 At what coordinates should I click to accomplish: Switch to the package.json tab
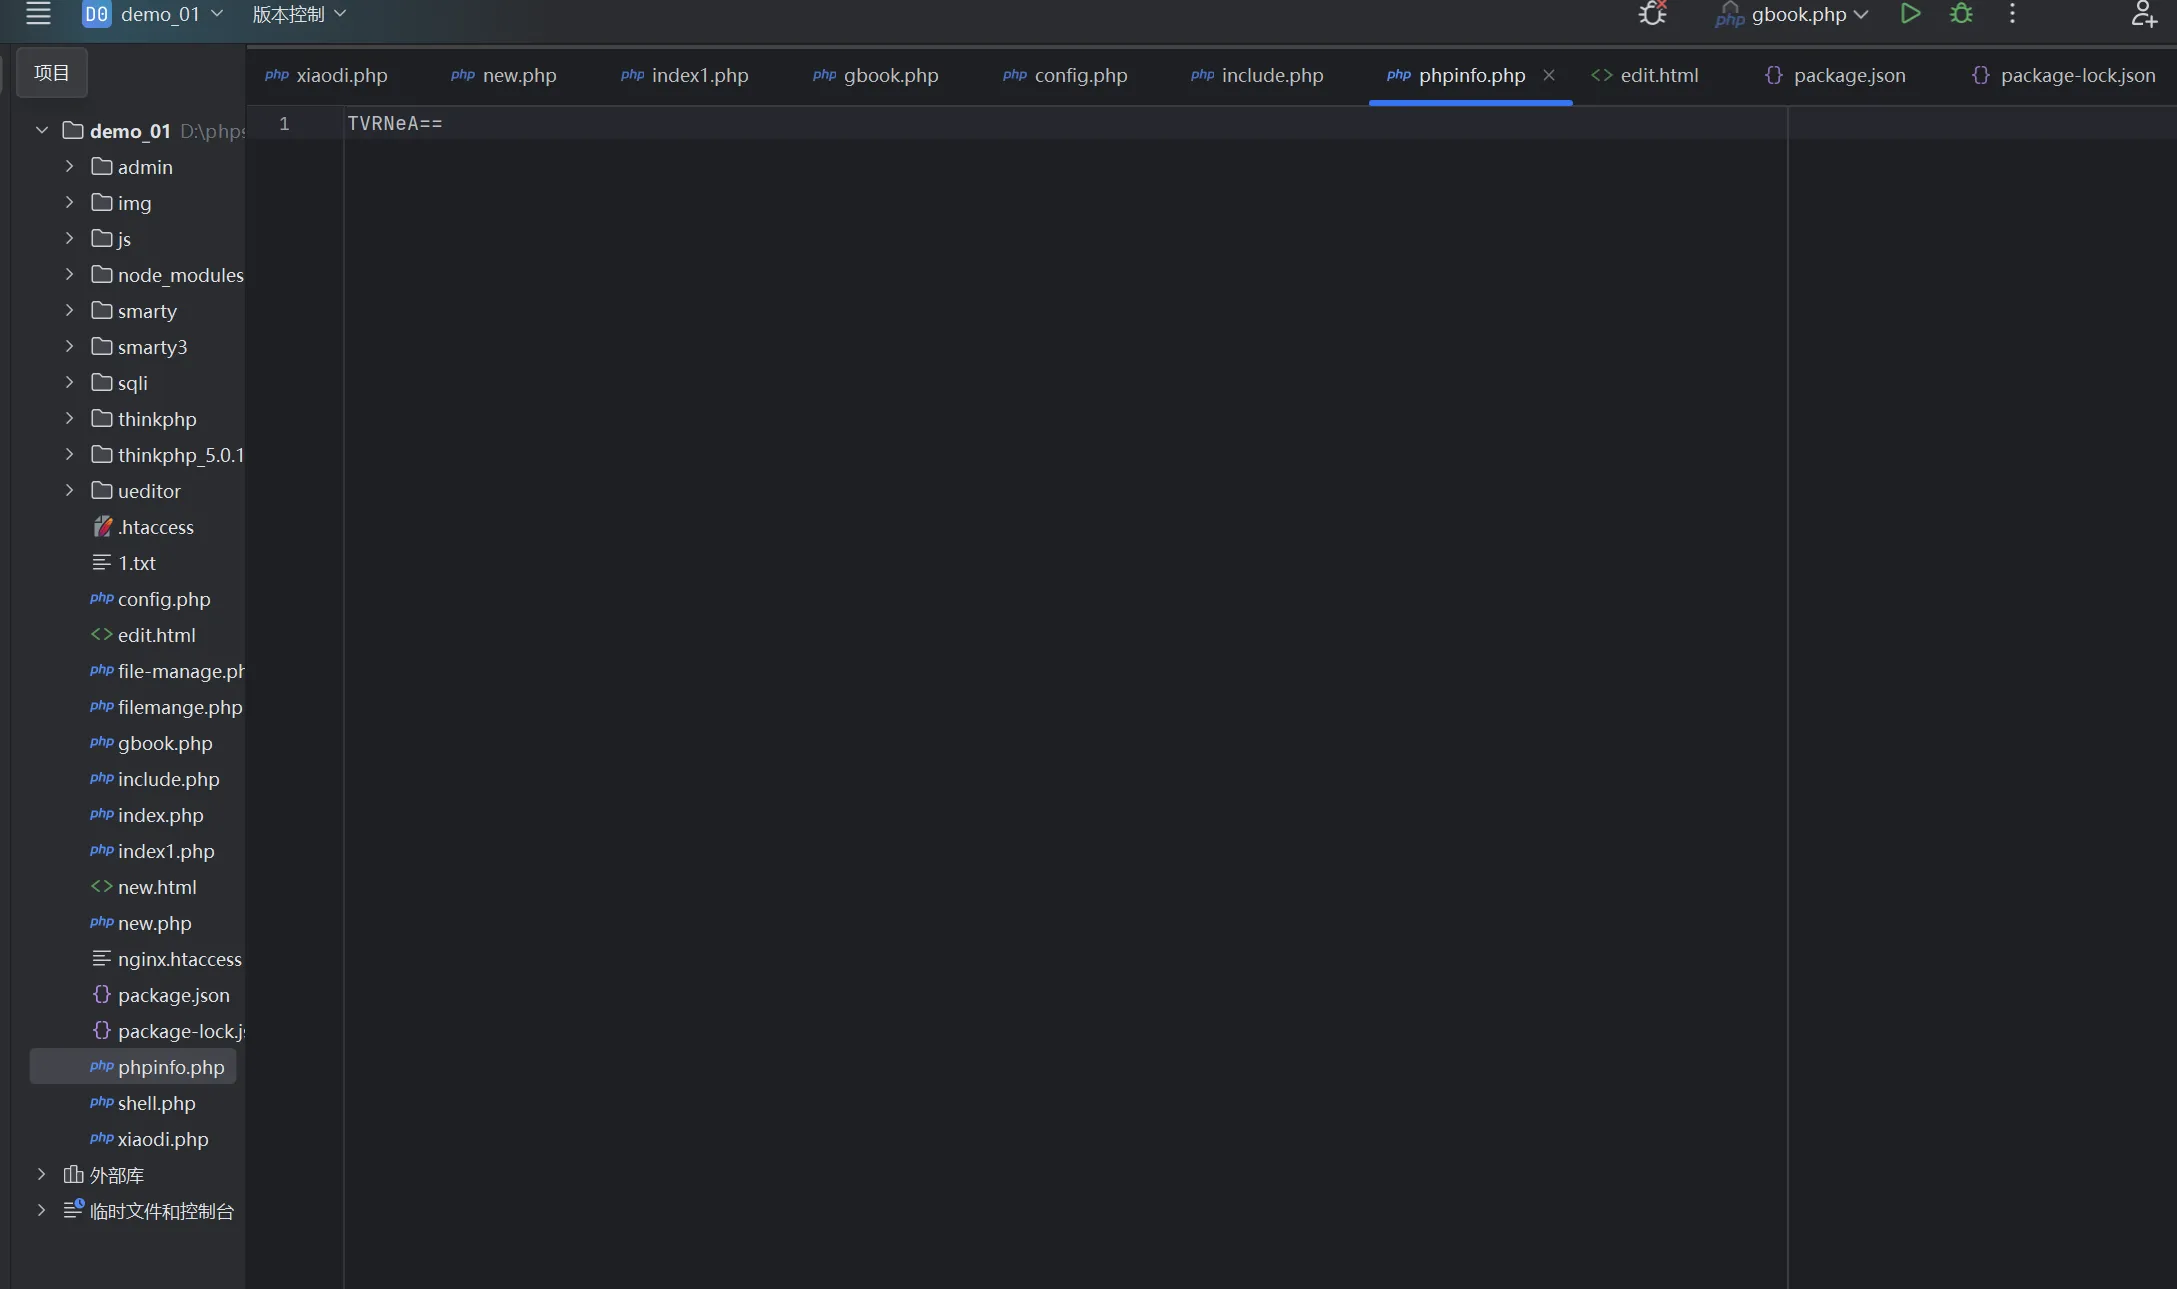click(x=1848, y=75)
